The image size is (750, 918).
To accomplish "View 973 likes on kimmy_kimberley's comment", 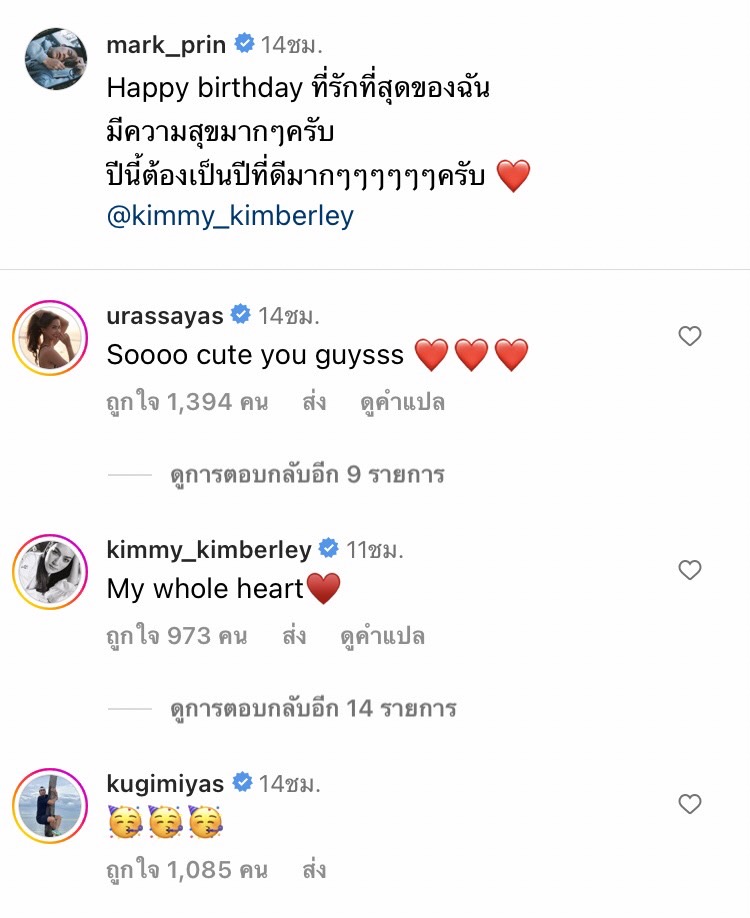I will (x=176, y=636).
